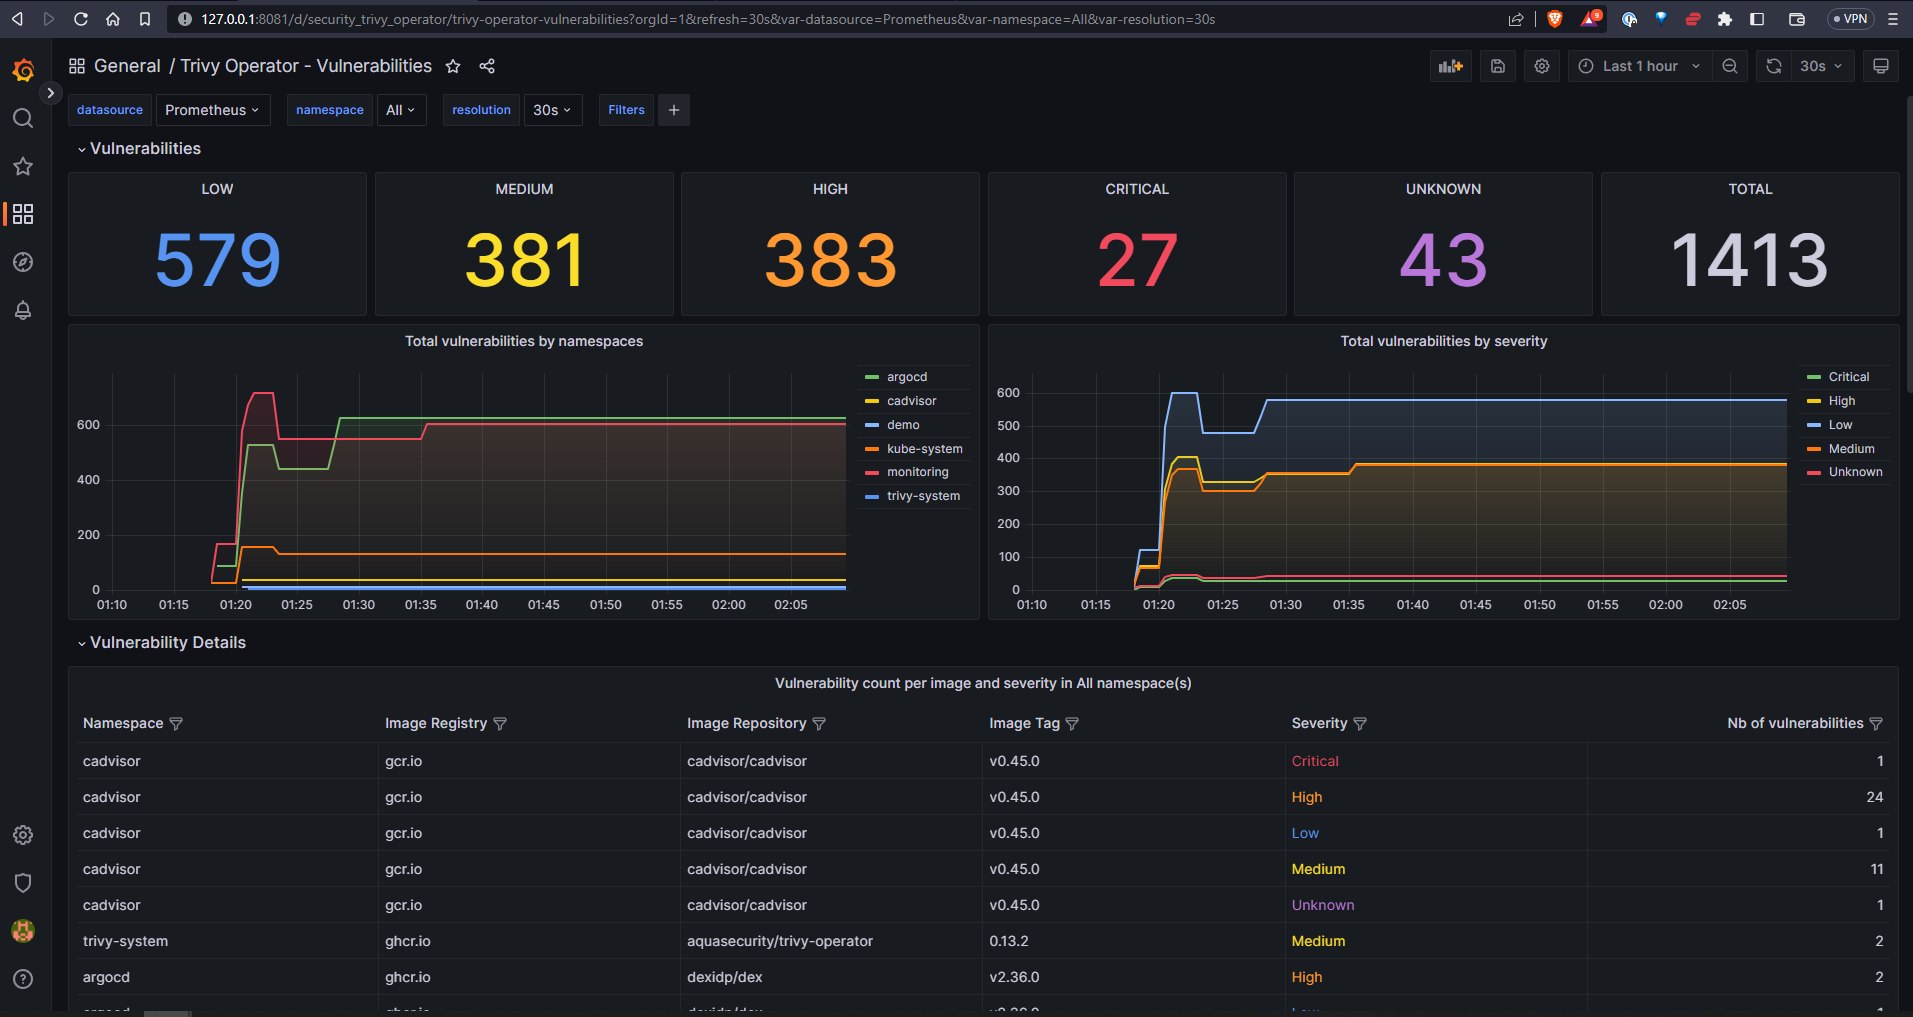The width and height of the screenshot is (1913, 1017).
Task: Toggle cadvisor series in legend
Action: 912,401
